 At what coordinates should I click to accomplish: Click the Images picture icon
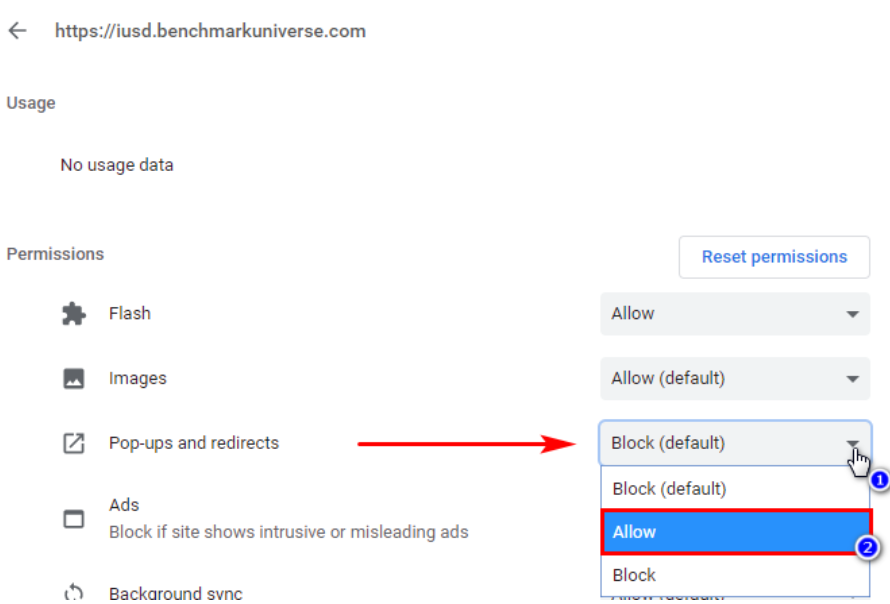pos(74,378)
